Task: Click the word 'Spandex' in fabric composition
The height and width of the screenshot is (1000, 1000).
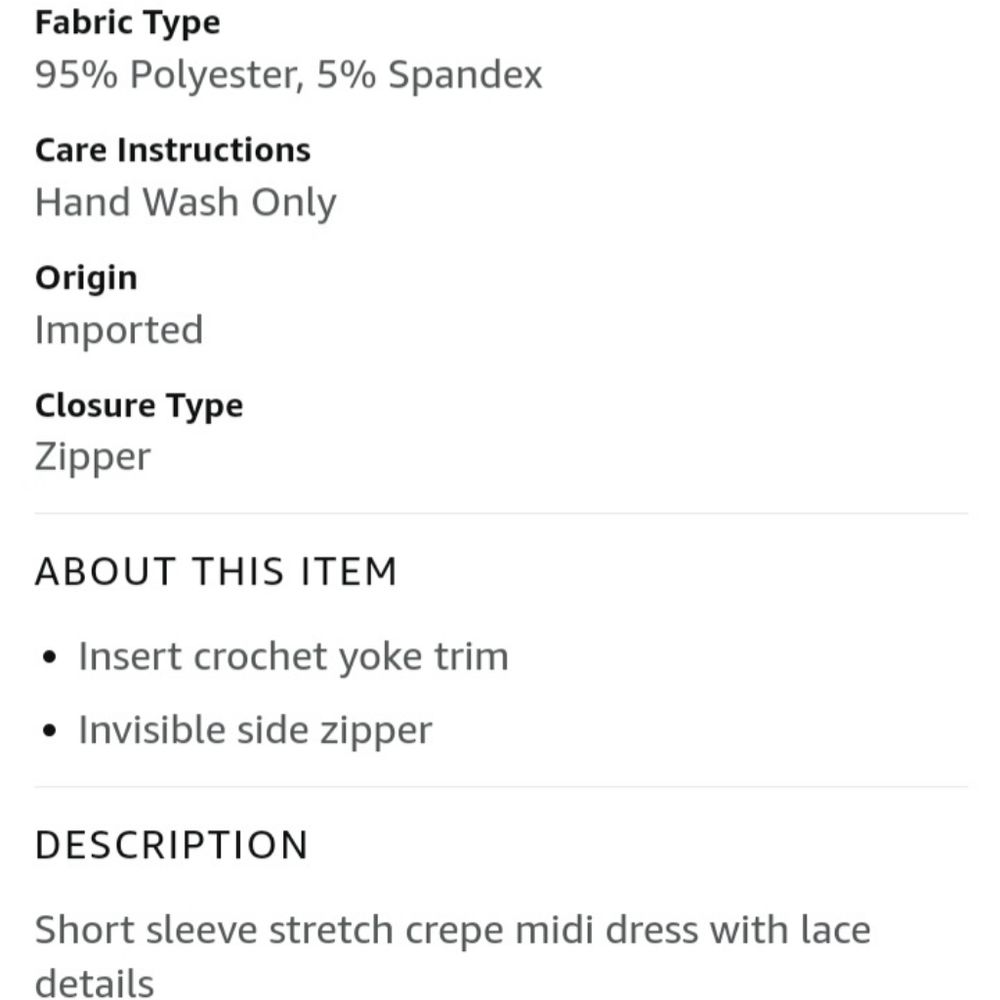Action: point(466,75)
